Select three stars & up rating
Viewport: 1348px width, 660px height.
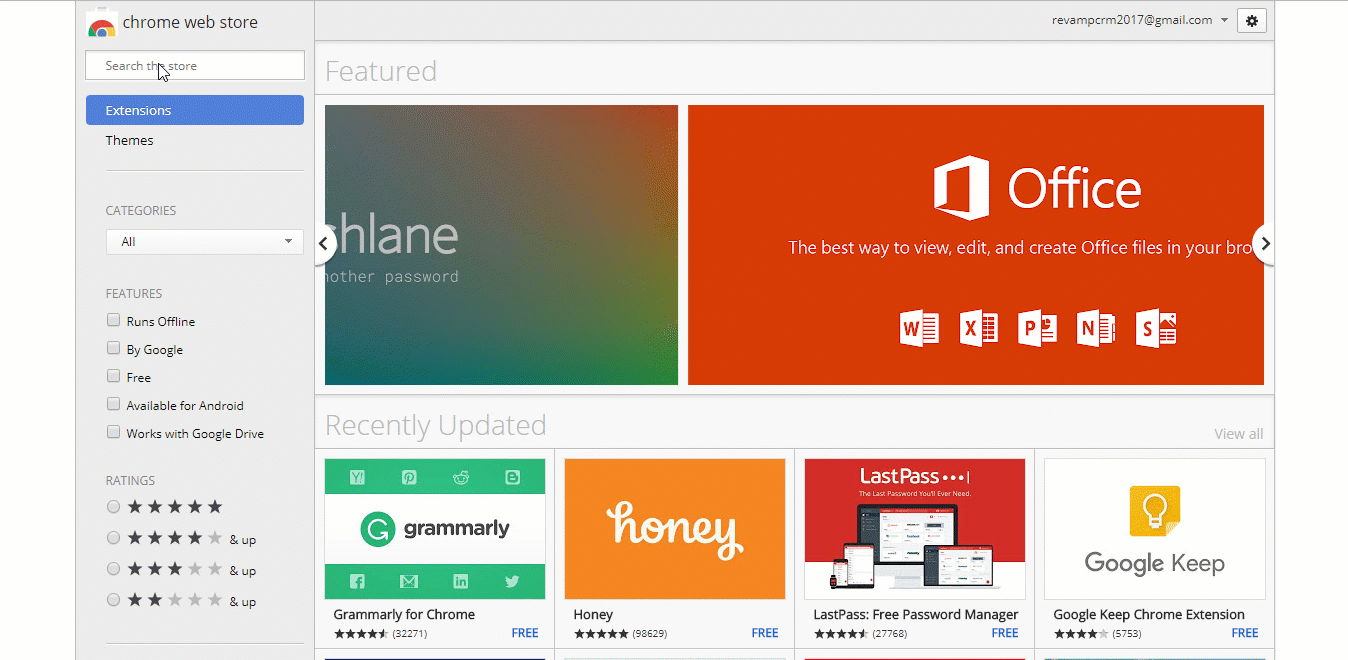pos(113,569)
